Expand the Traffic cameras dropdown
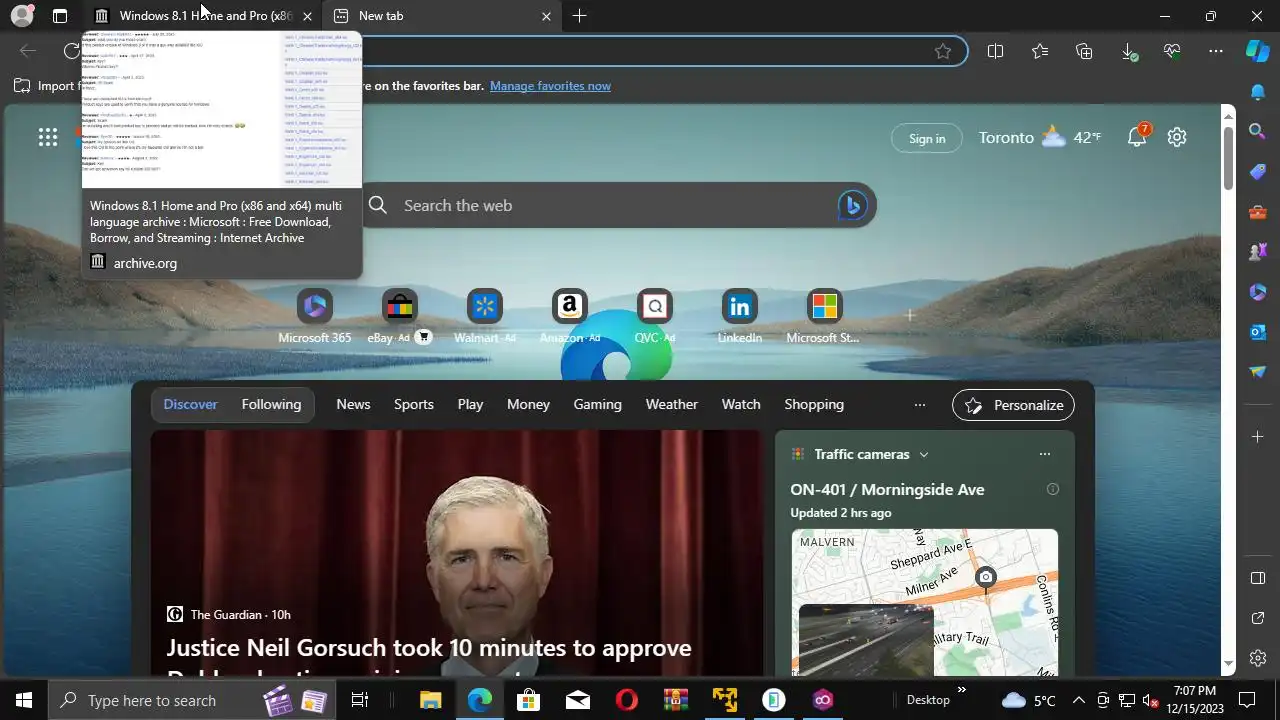The width and height of the screenshot is (1280, 720). click(924, 454)
